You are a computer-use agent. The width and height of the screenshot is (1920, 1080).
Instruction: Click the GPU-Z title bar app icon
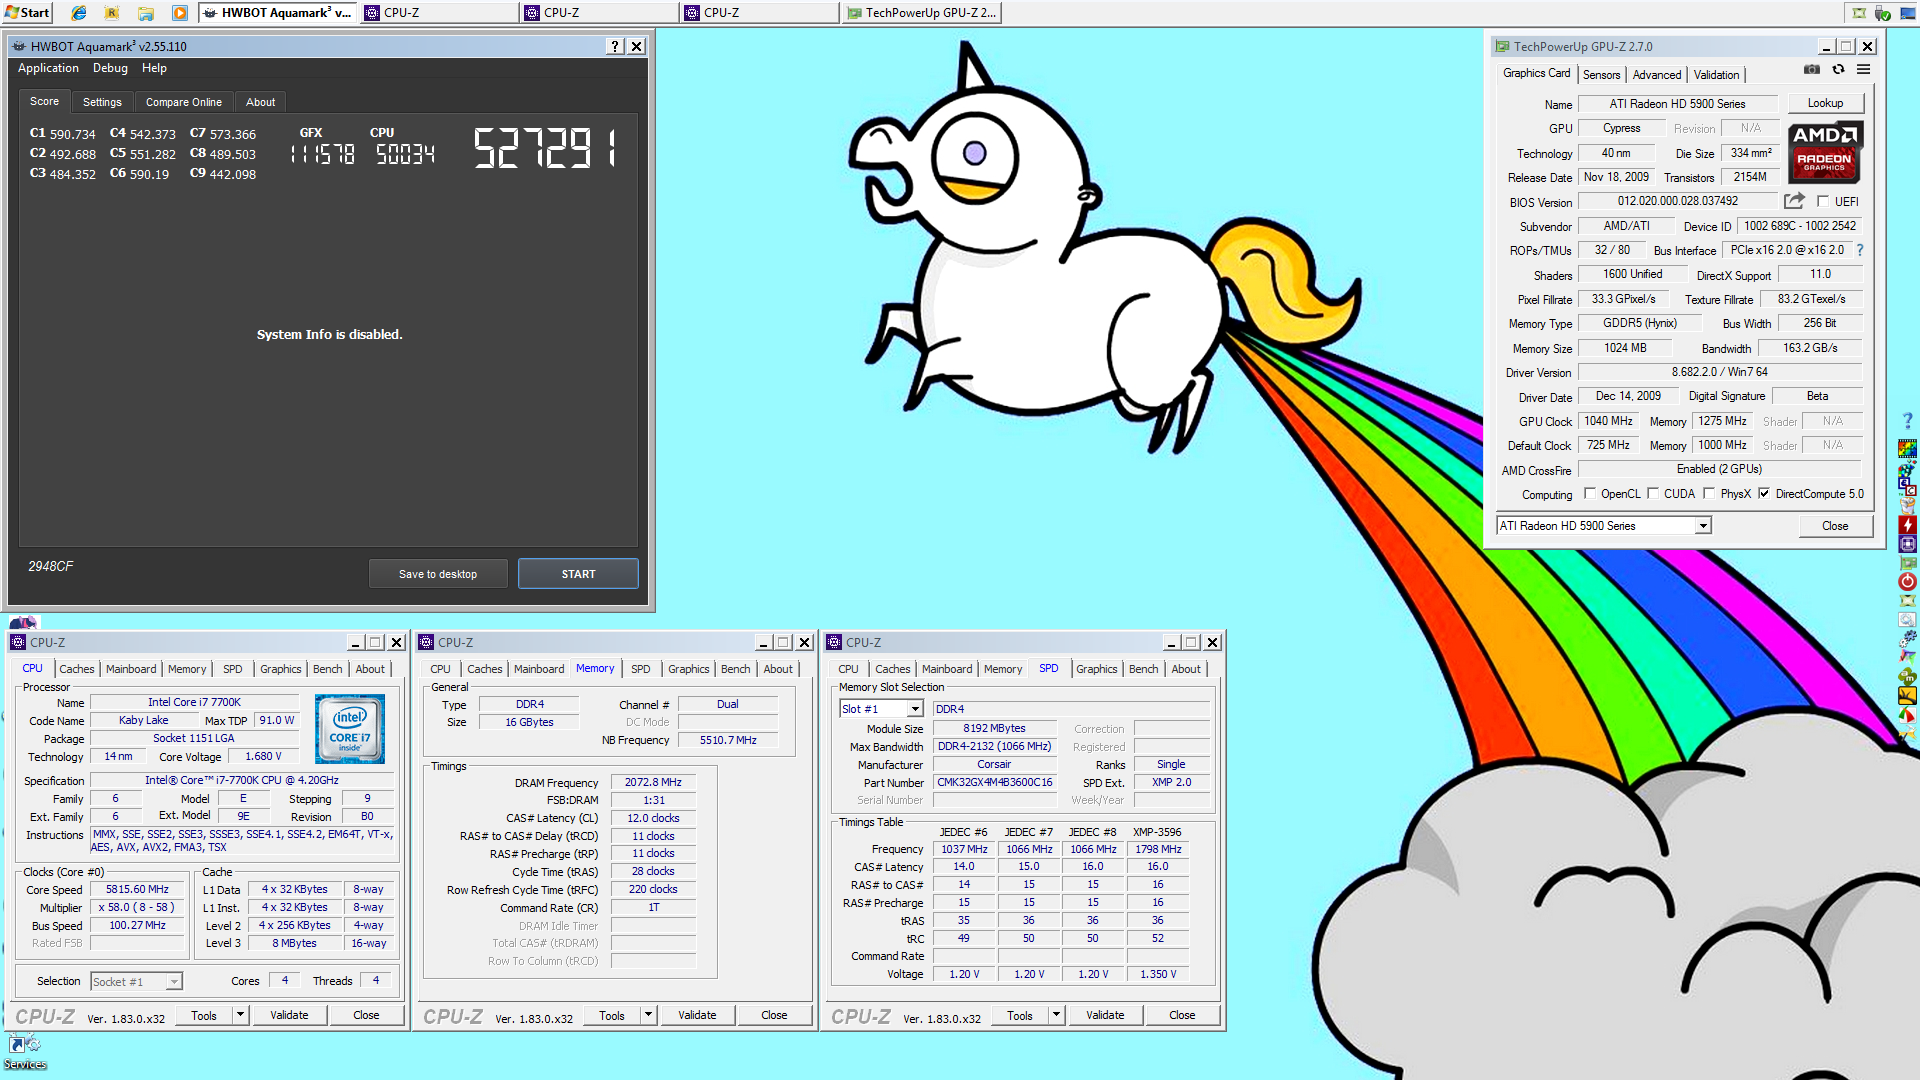[1502, 46]
